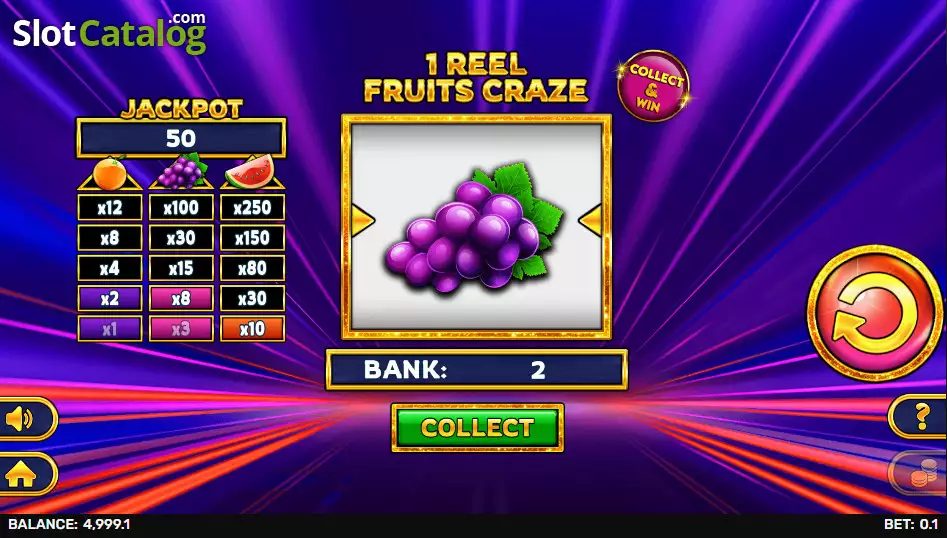Click the pink x8 grapes multiplier cell
The width and height of the screenshot is (947, 538).
click(181, 298)
